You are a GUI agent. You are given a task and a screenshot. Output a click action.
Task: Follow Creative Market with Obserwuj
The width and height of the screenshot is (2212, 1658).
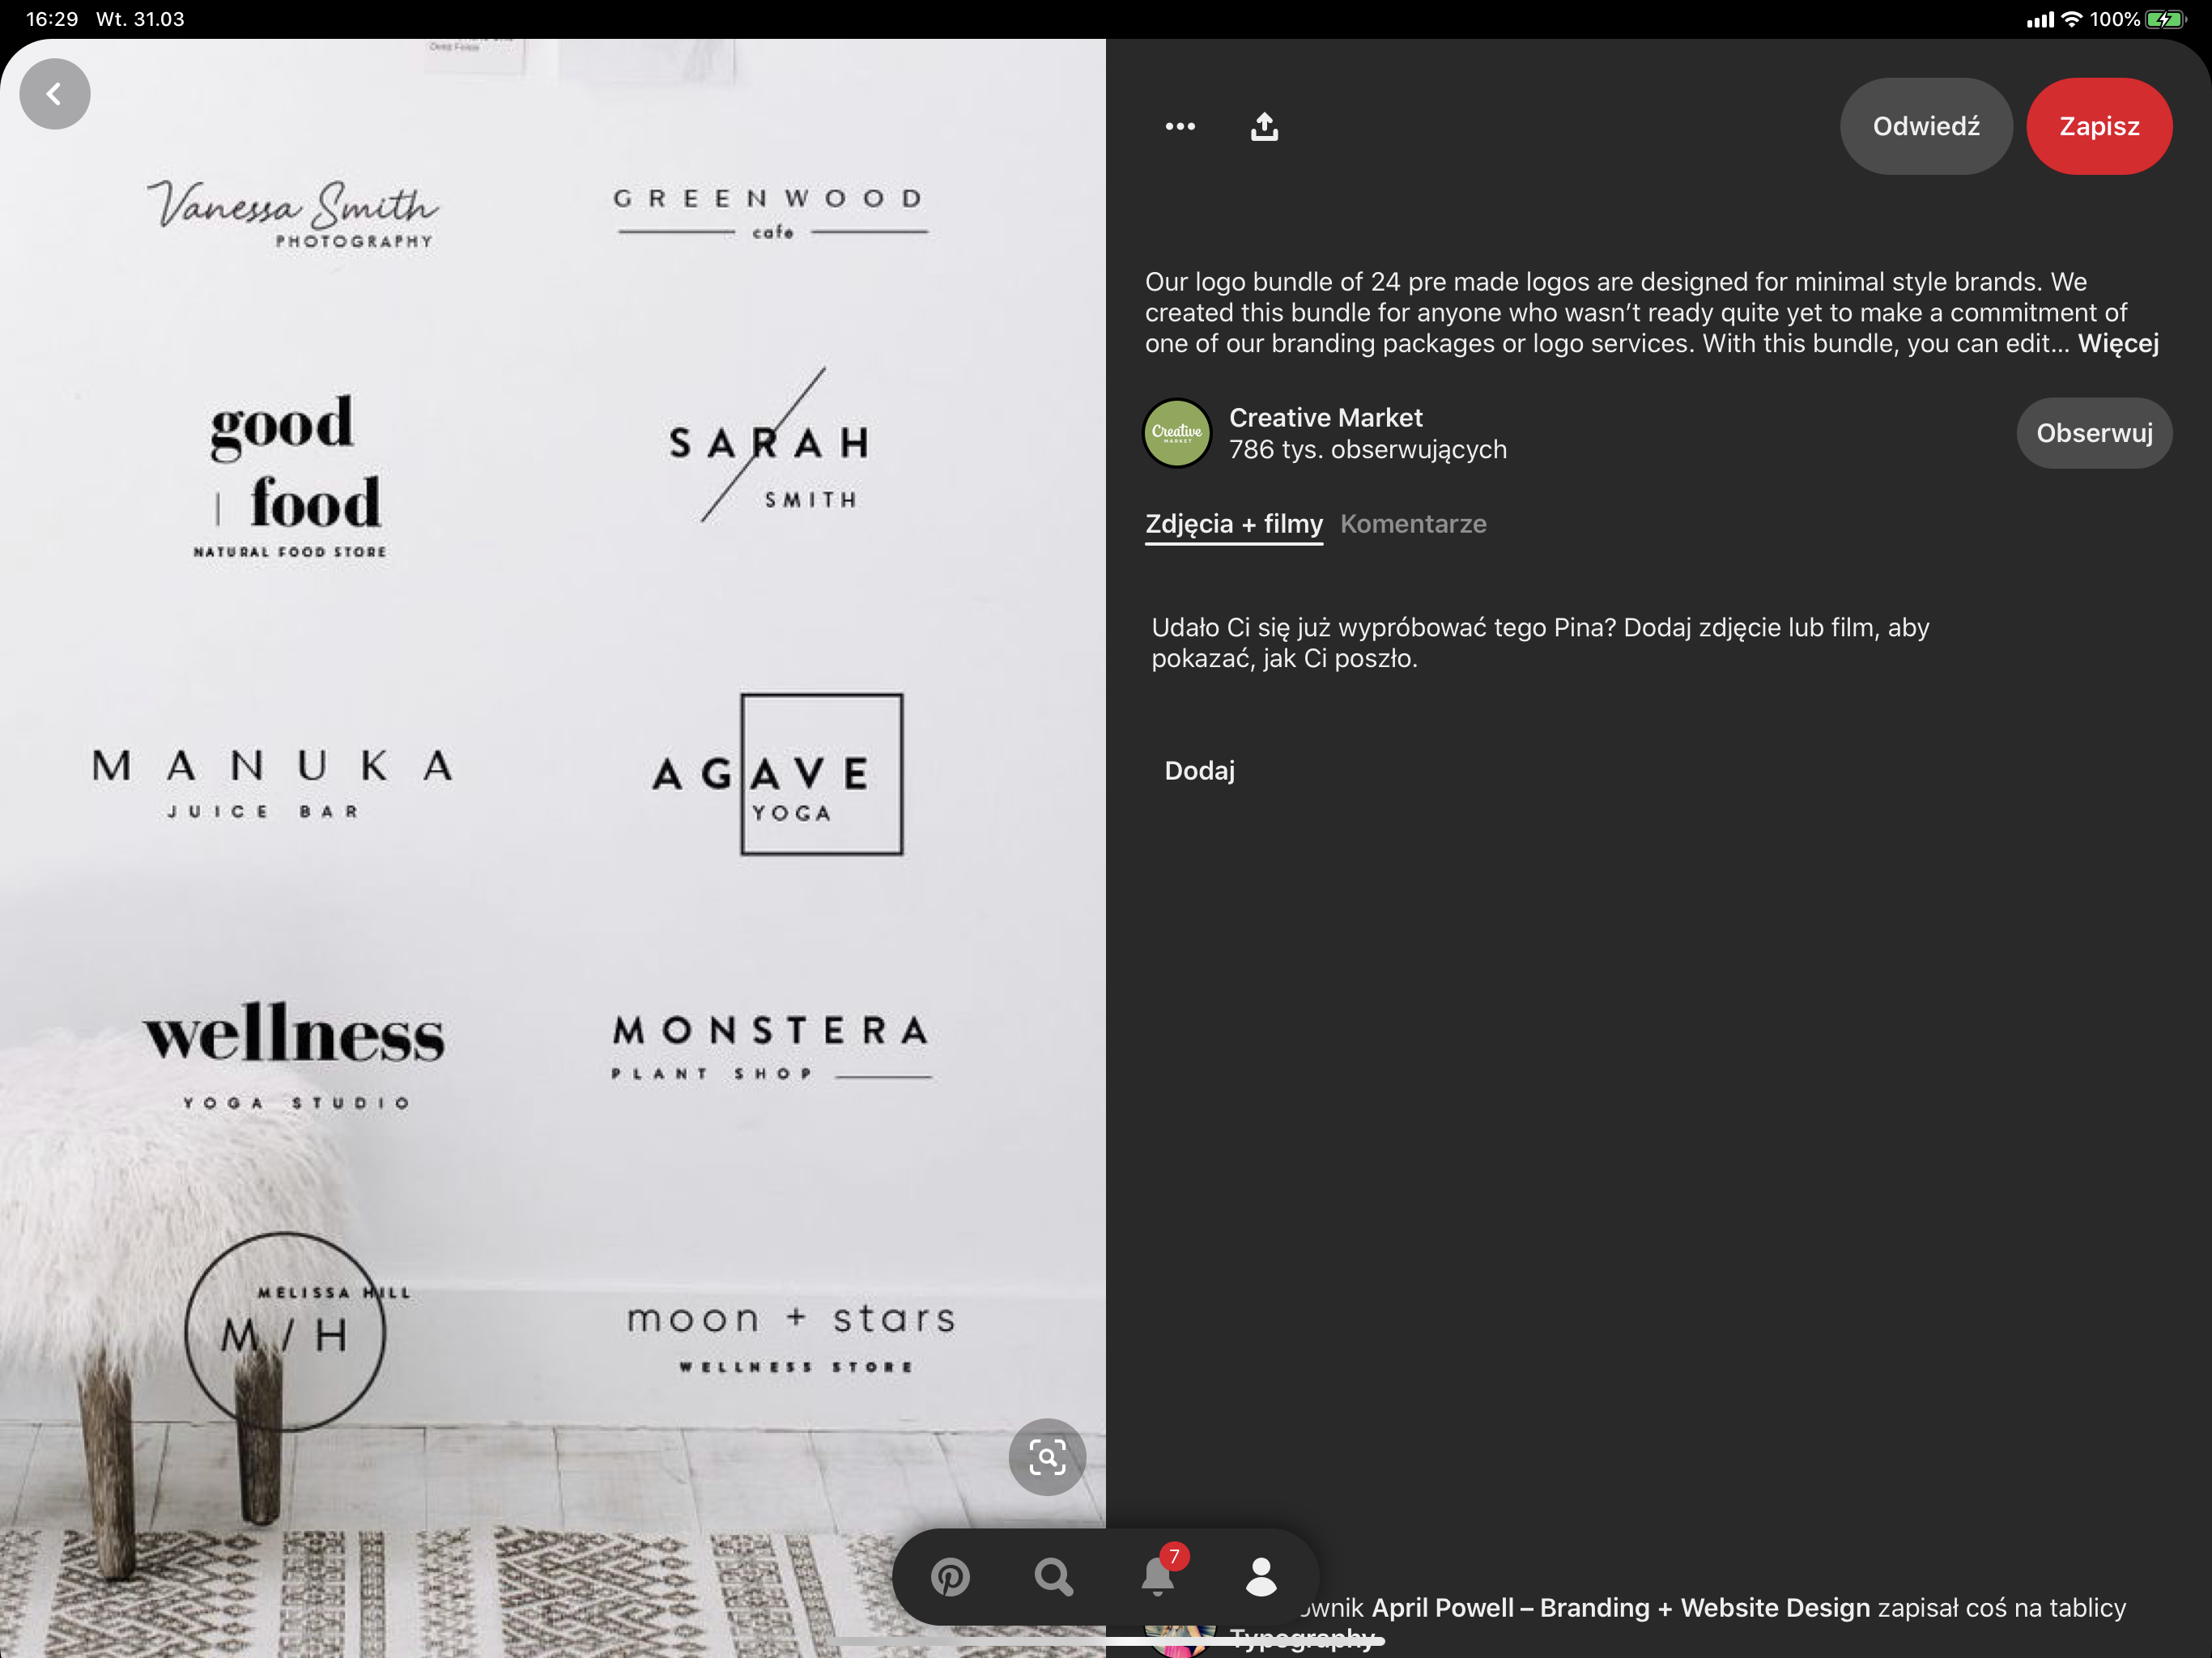pyautogui.click(x=2094, y=433)
